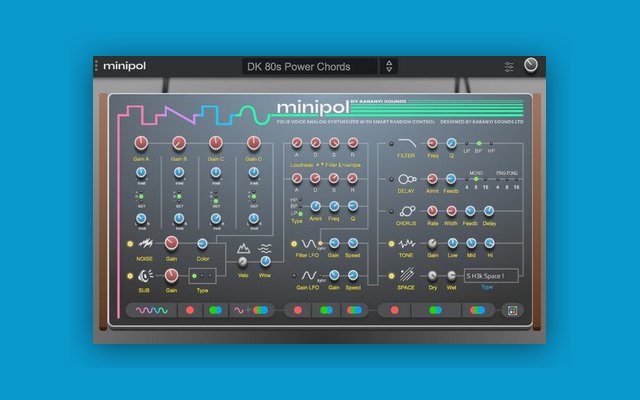Viewport: 640px width, 400px height.
Task: Click the Loudness / Filter Envelope arrows
Action: 320,164
